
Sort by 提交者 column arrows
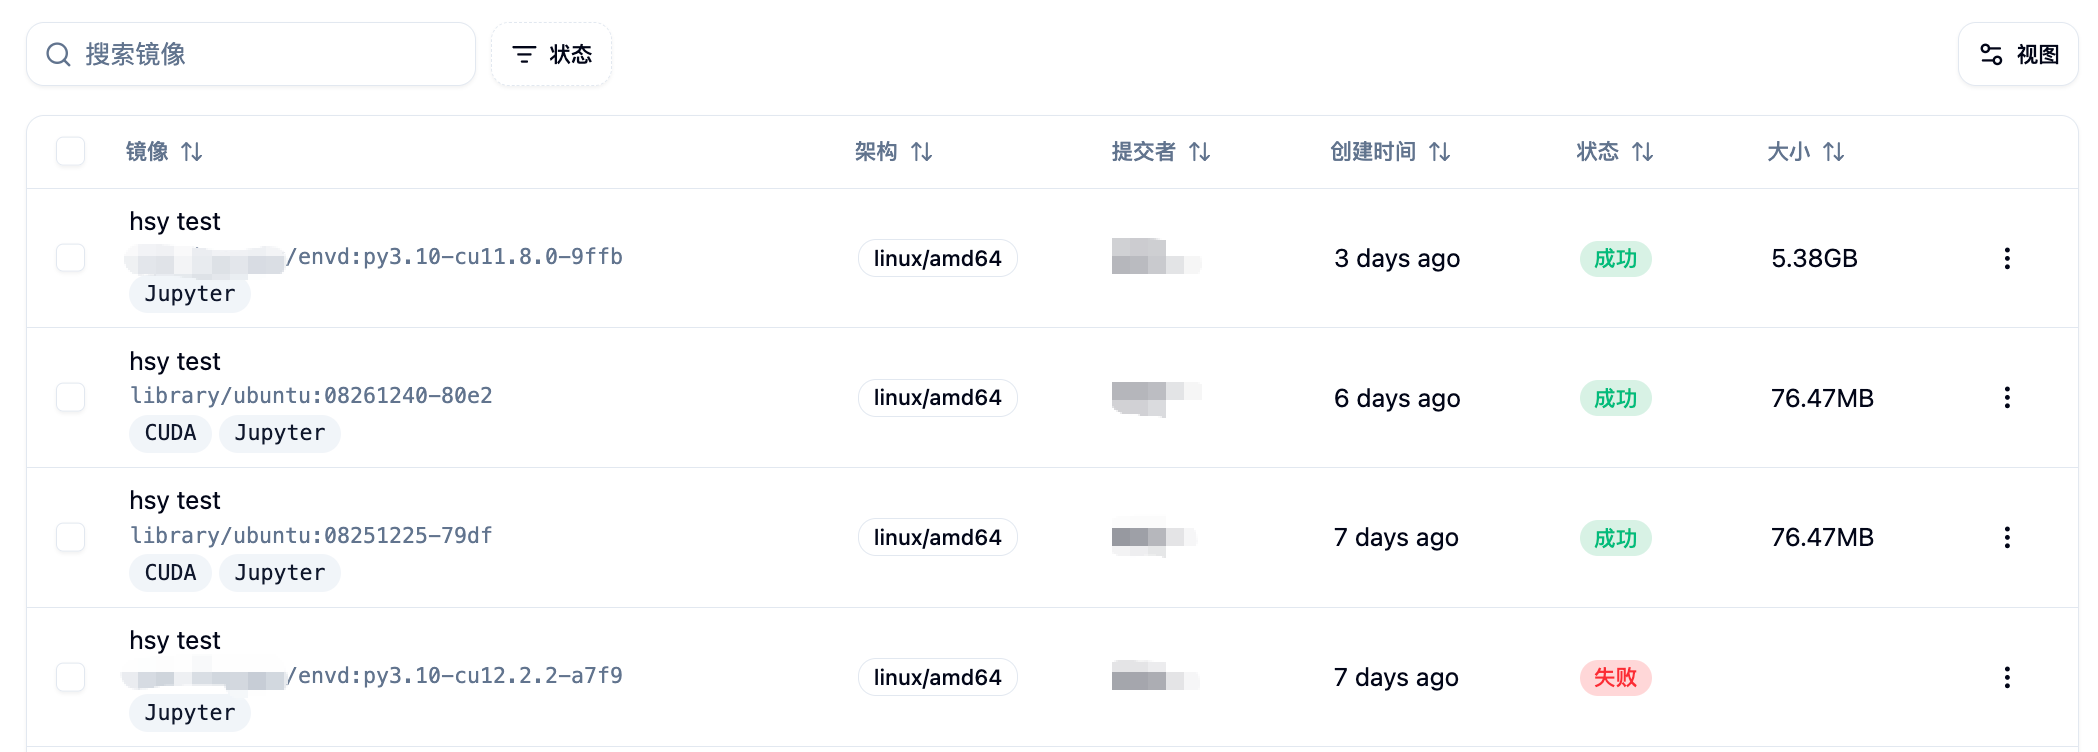point(1200,152)
